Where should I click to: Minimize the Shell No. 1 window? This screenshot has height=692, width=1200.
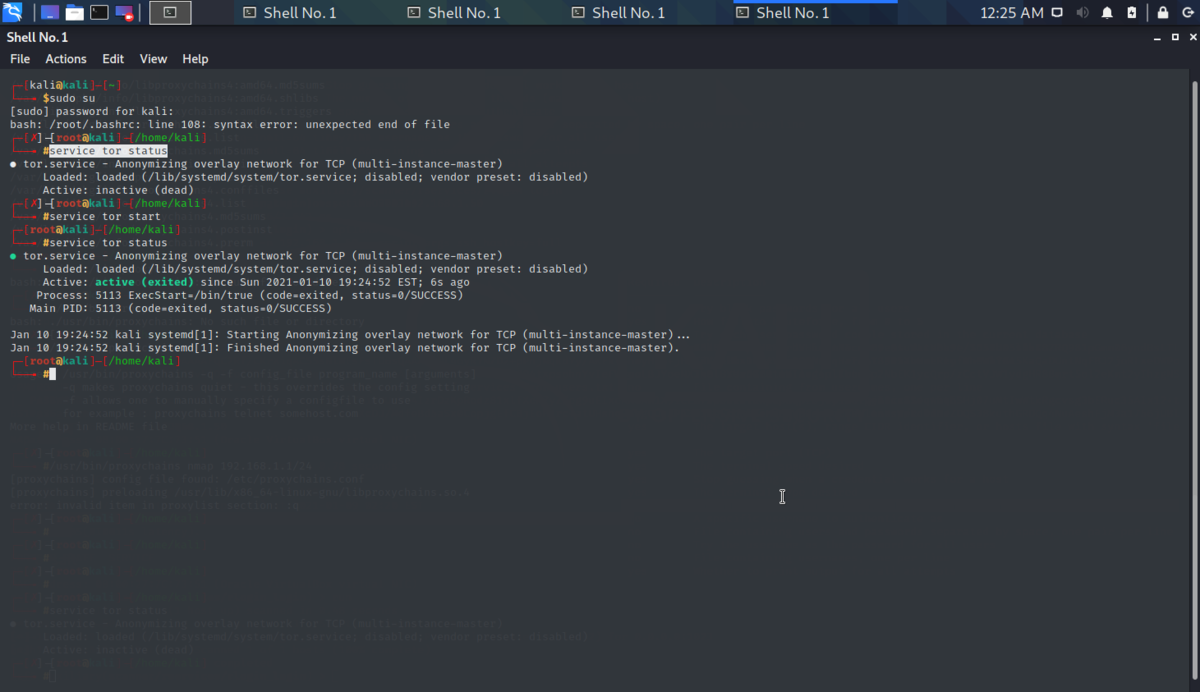point(1157,37)
